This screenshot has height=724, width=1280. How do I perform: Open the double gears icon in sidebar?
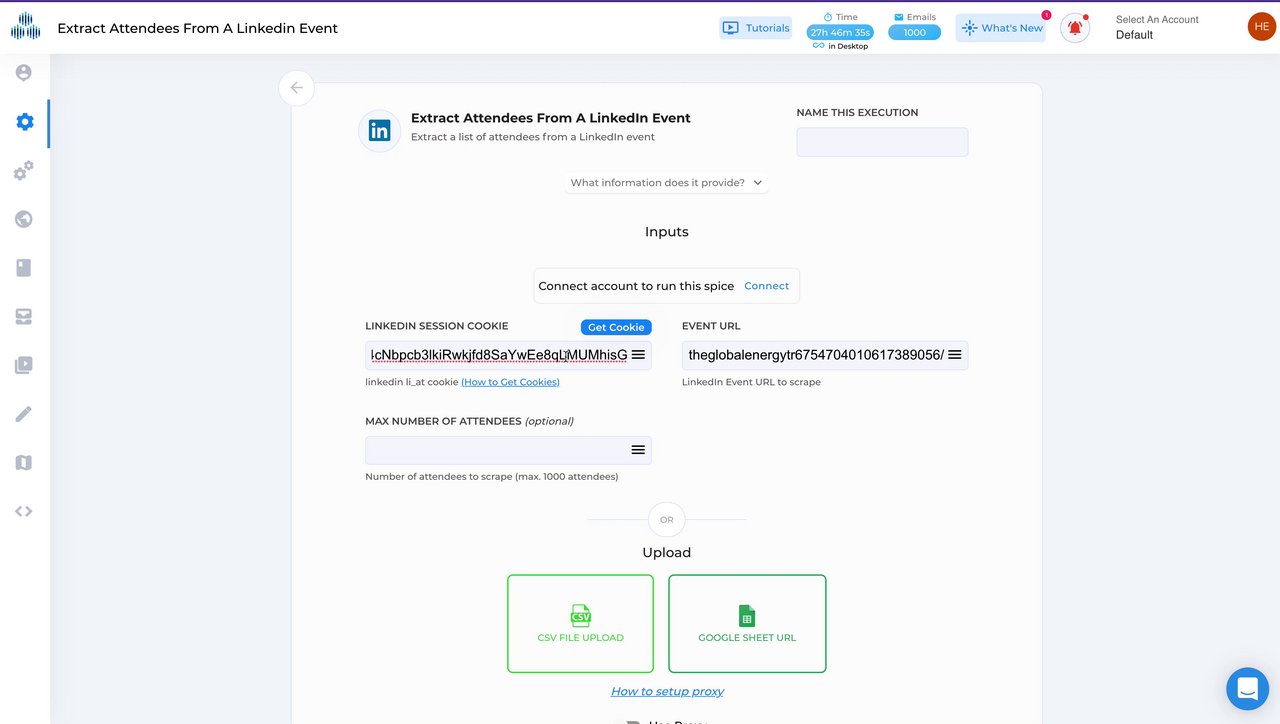[x=24, y=171]
